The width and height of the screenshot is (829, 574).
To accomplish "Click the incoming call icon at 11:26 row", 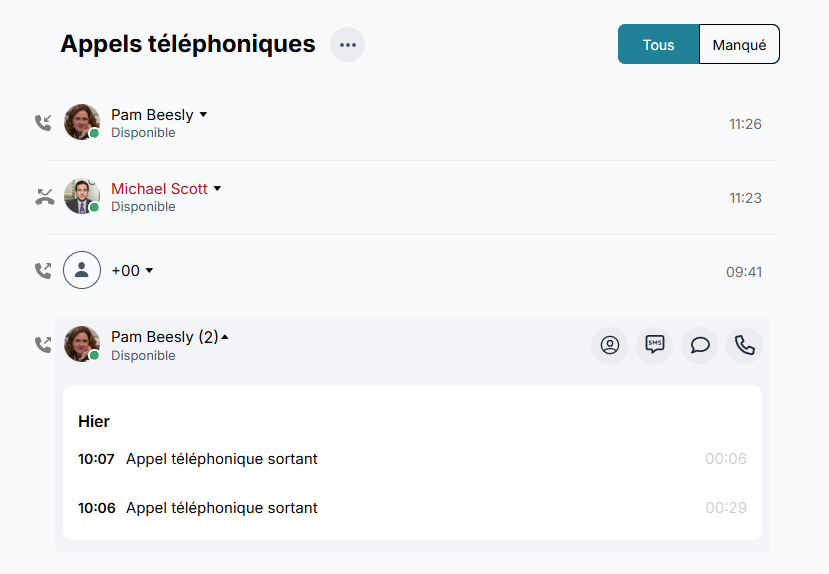I will coord(43,123).
